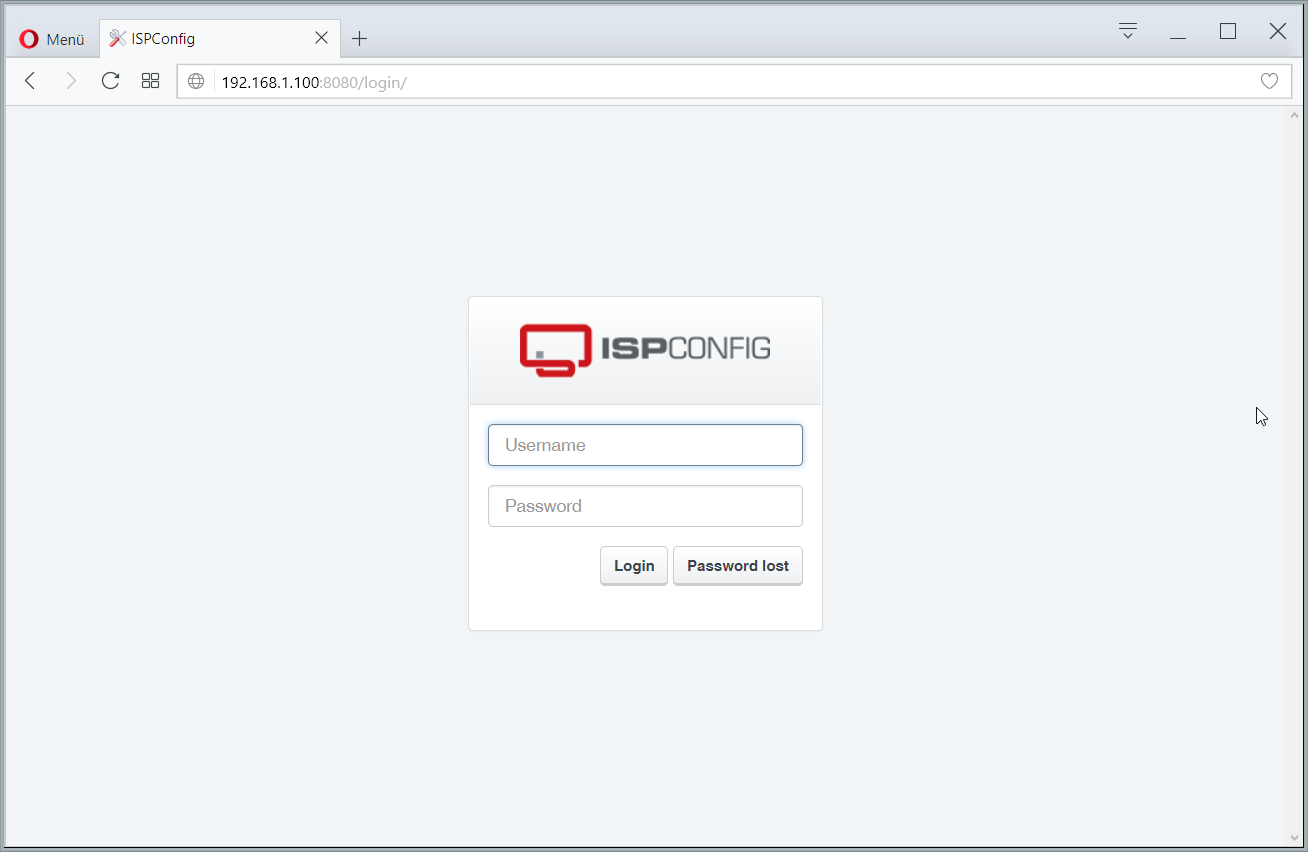Click the address bar URL field
The height and width of the screenshot is (852, 1308).
click(735, 82)
